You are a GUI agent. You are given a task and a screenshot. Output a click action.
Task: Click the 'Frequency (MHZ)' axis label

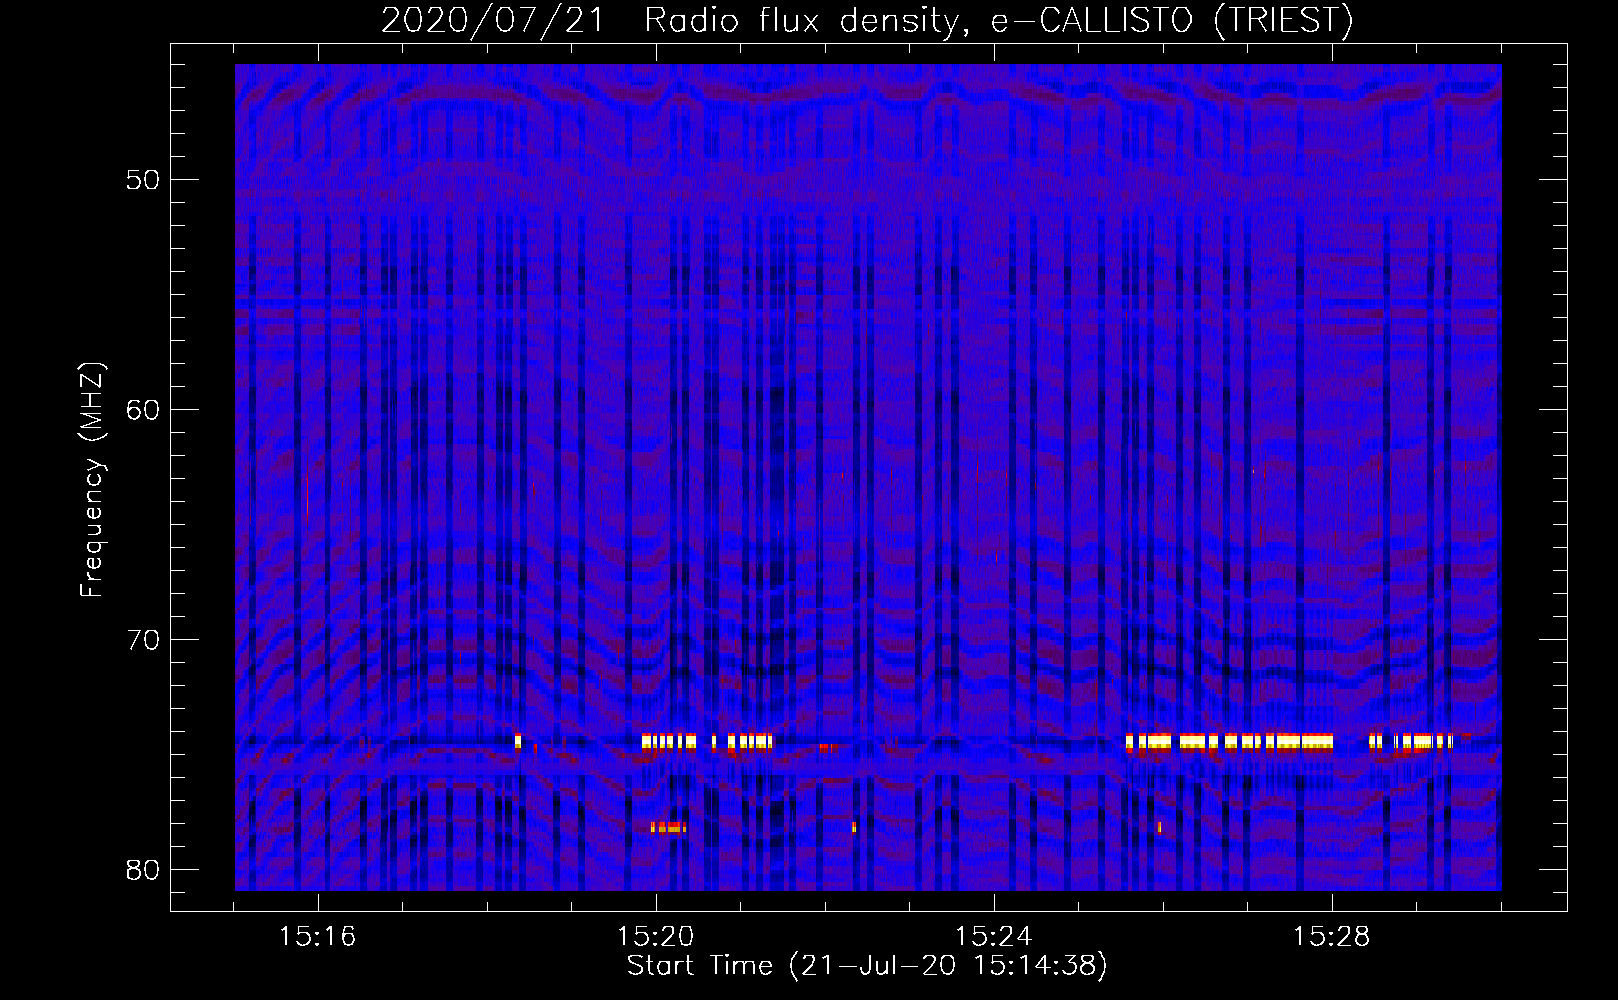click(92, 480)
